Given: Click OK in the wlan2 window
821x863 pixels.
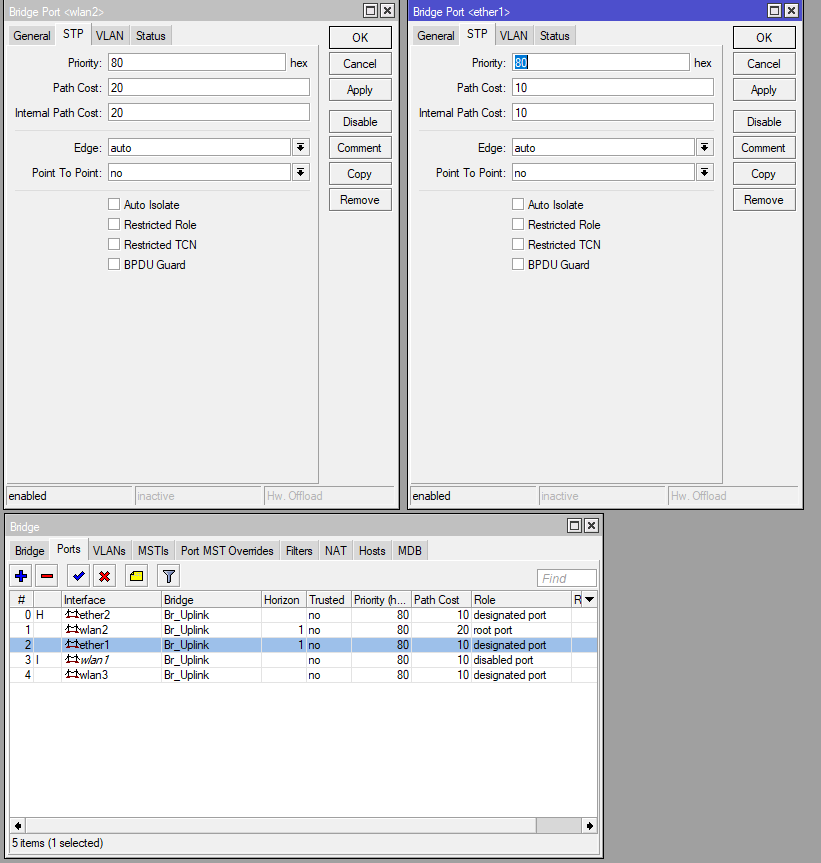Looking at the screenshot, I should (360, 37).
